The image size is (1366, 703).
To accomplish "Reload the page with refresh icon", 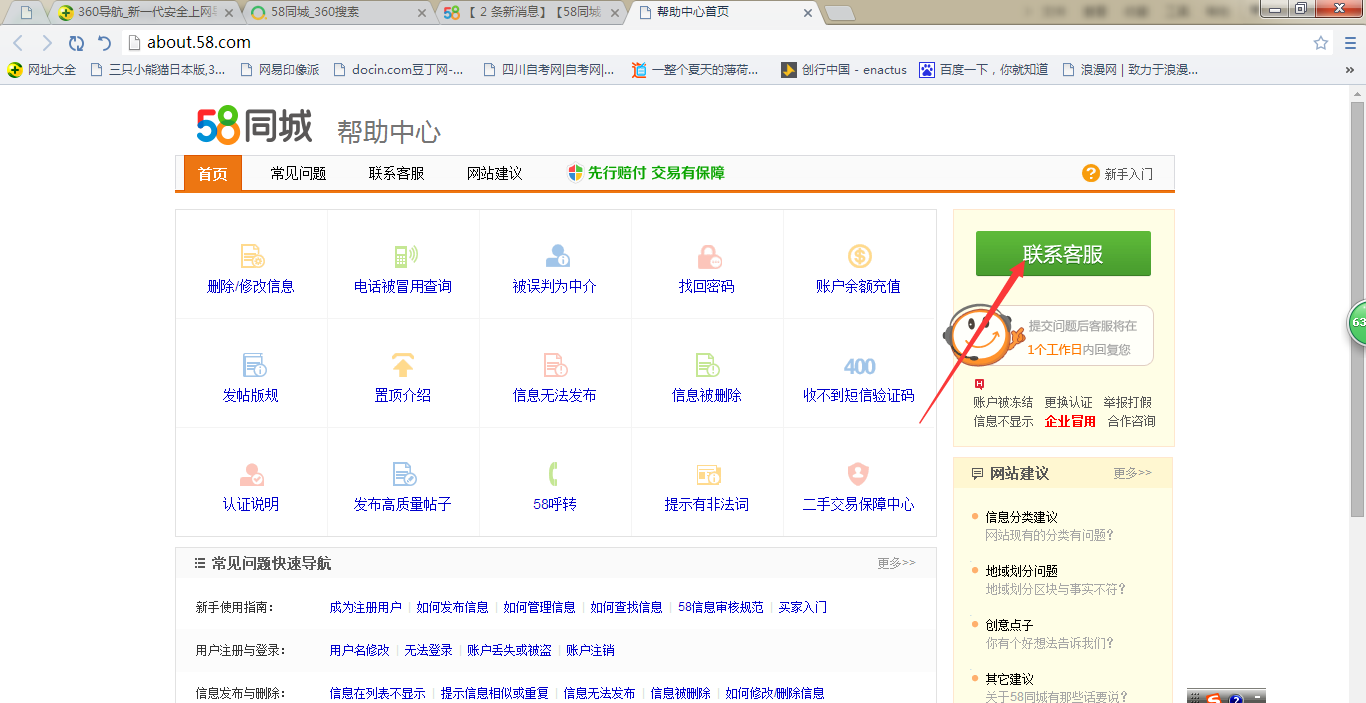I will 76,43.
